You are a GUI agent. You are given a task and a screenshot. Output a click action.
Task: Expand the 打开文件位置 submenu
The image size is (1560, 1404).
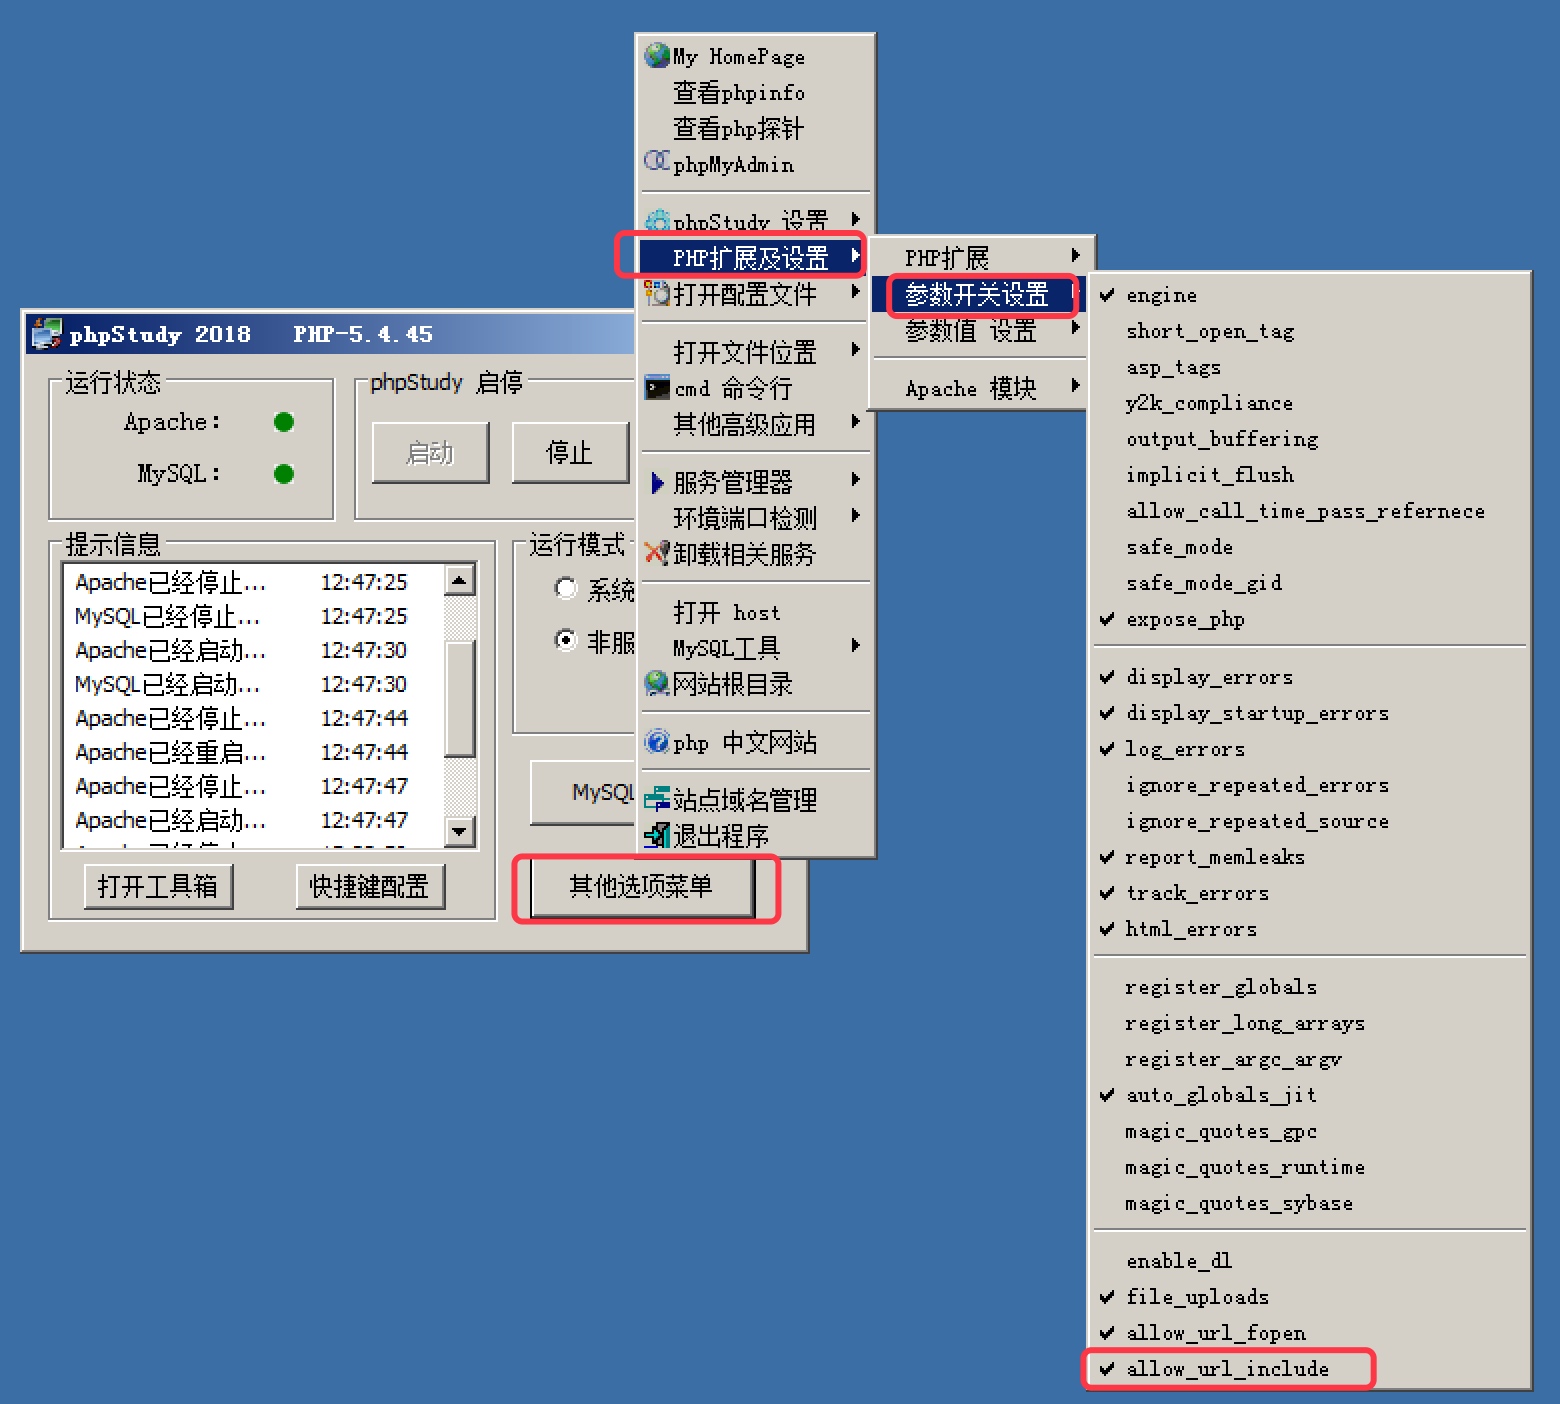[x=753, y=351]
